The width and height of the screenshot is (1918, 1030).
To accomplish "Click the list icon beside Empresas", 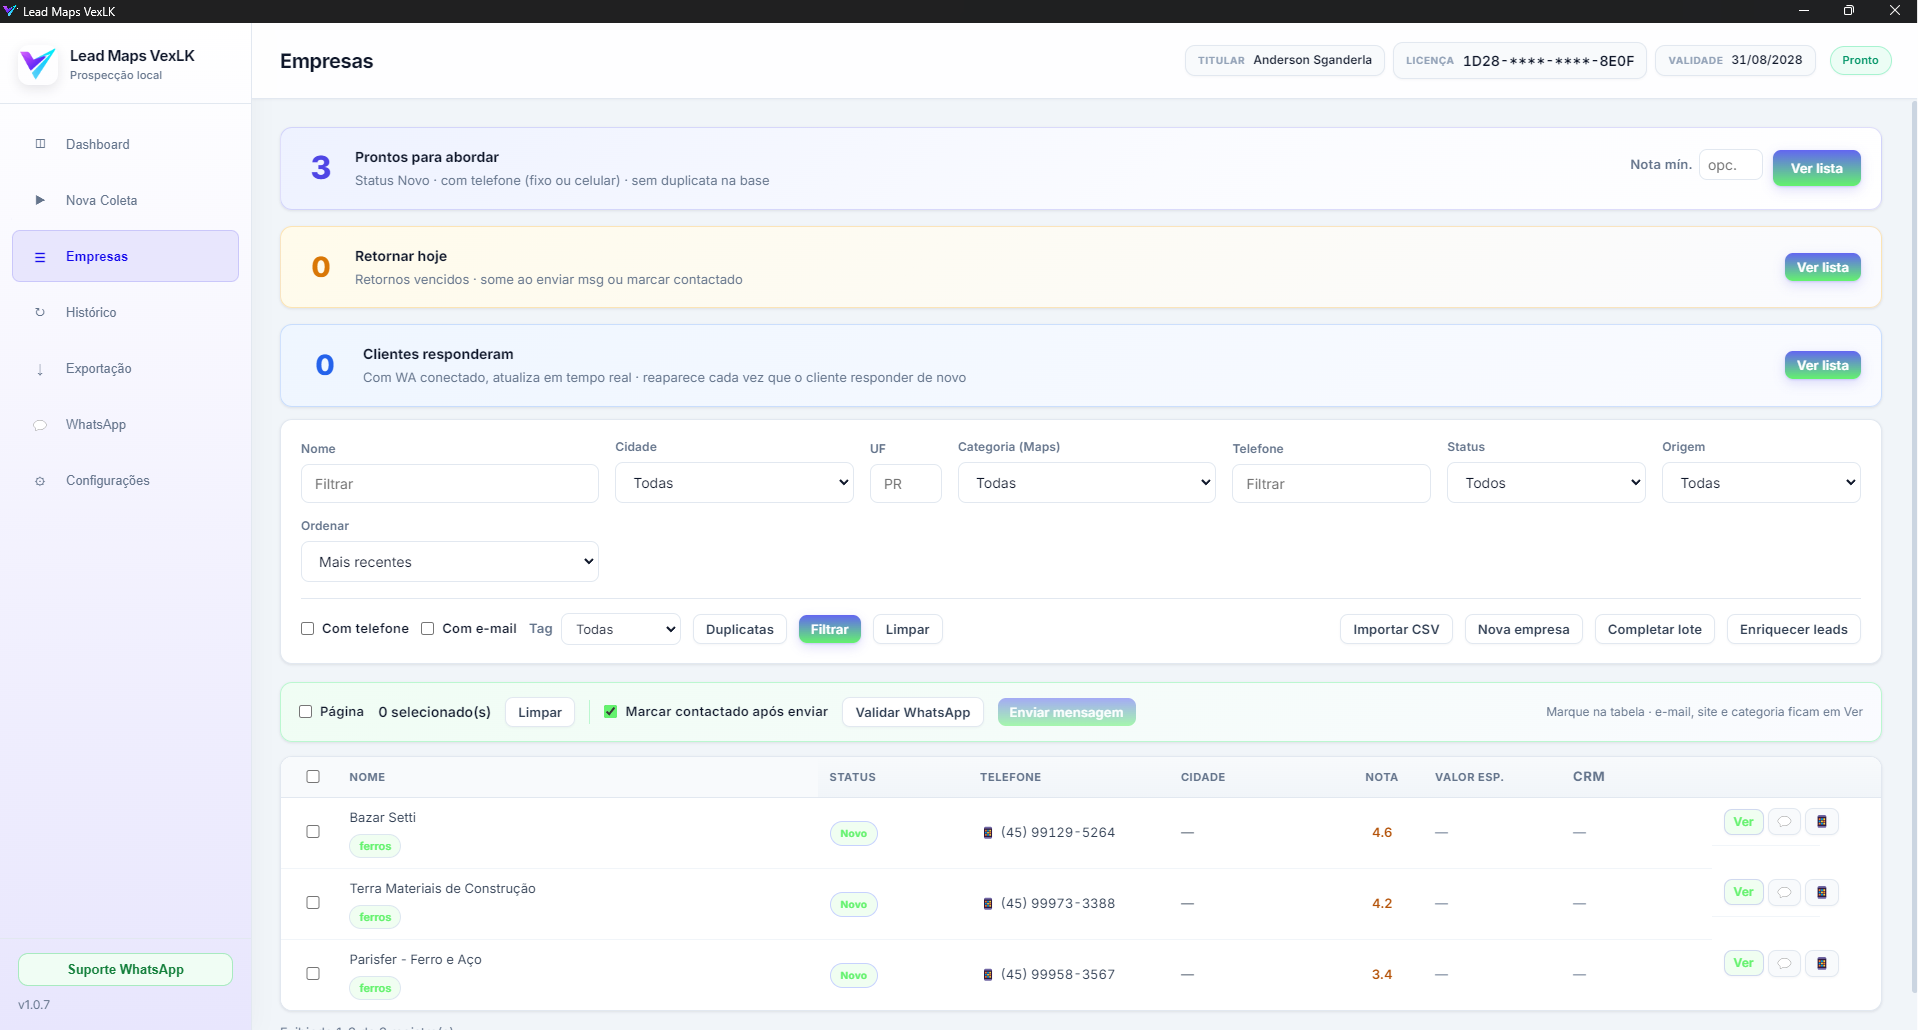I will [x=40, y=257].
